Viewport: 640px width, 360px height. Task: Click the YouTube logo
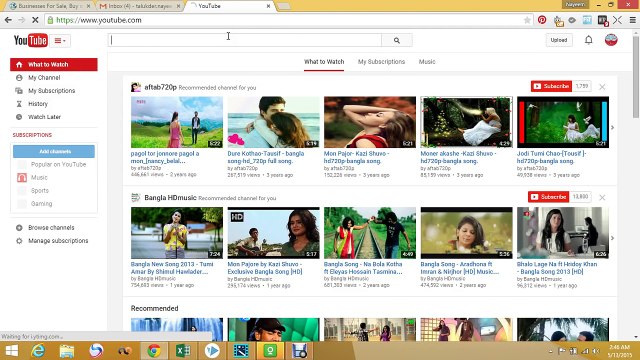(x=31, y=40)
